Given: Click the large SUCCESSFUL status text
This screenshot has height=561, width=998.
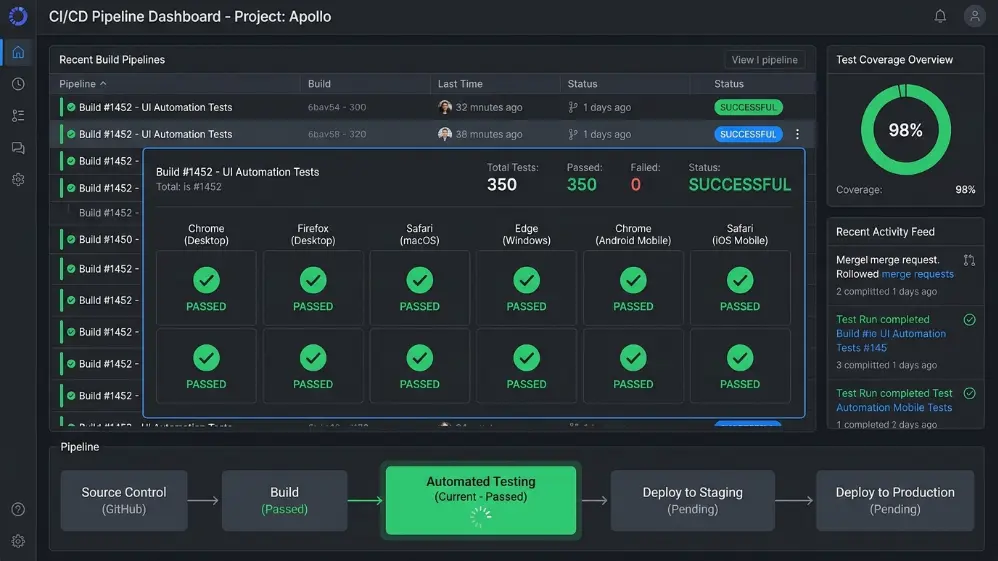Looking at the screenshot, I should point(740,185).
